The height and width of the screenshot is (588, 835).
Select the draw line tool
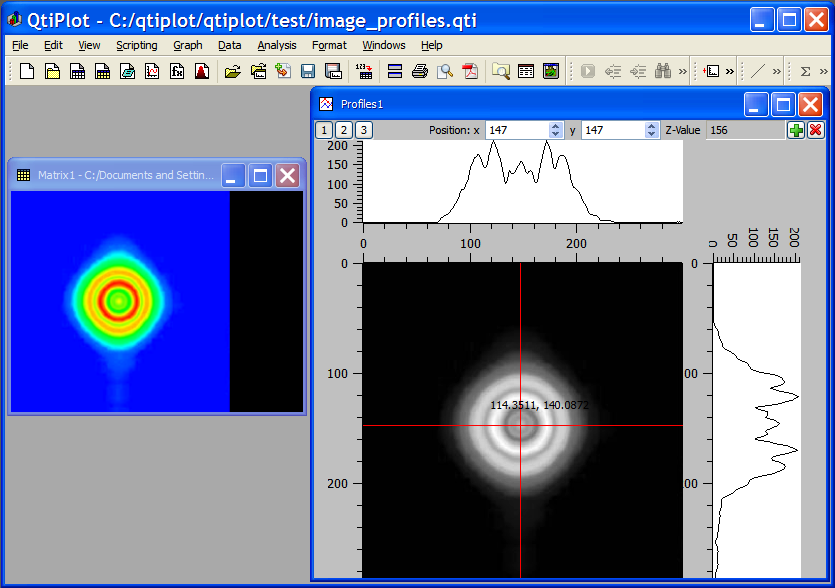point(758,71)
